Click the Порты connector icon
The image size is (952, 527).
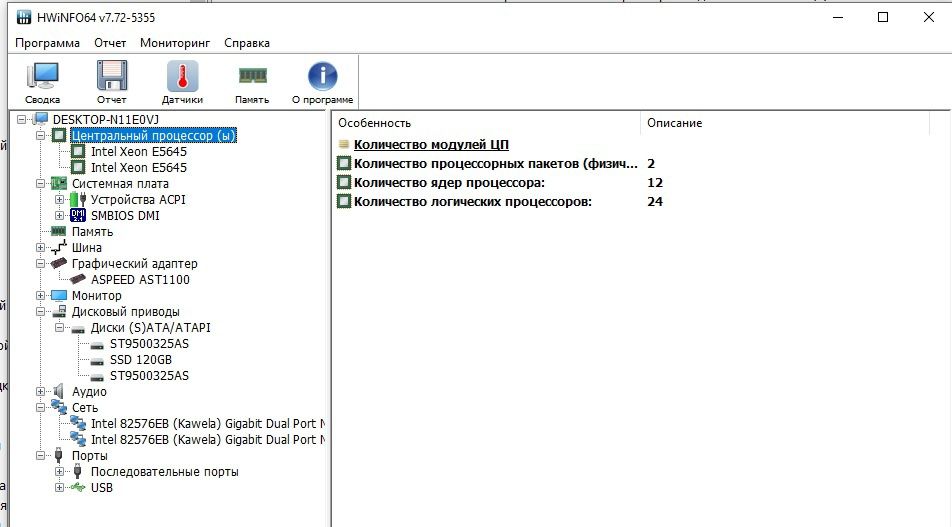(x=59, y=455)
